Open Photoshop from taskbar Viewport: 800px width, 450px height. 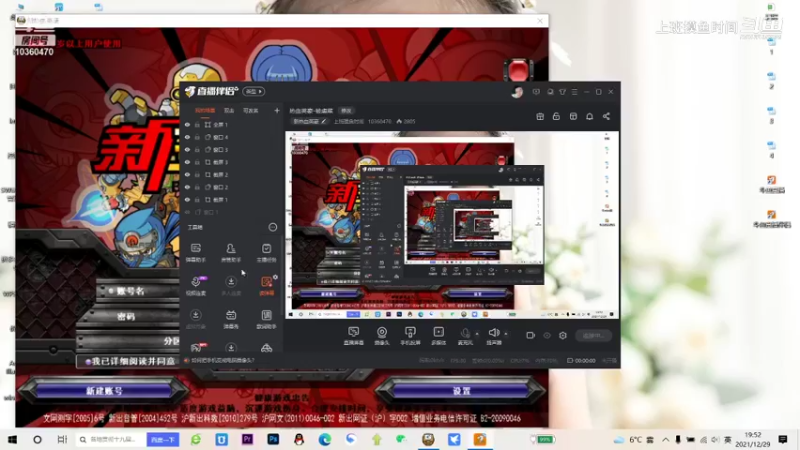(x=273, y=439)
